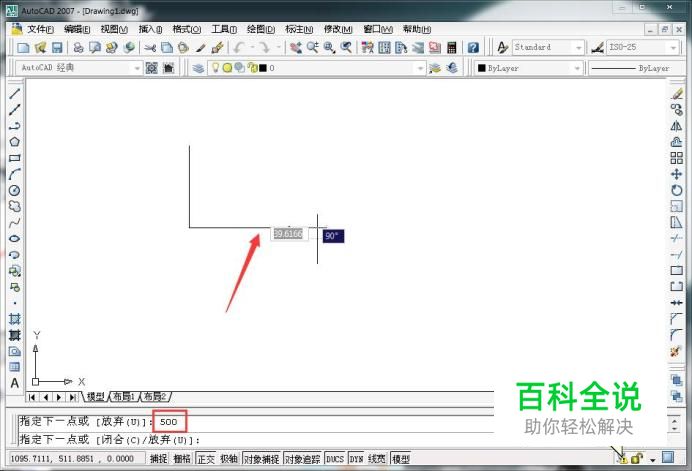This screenshot has width=692, height=471.
Task: Select the Array tool
Action: 676,158
